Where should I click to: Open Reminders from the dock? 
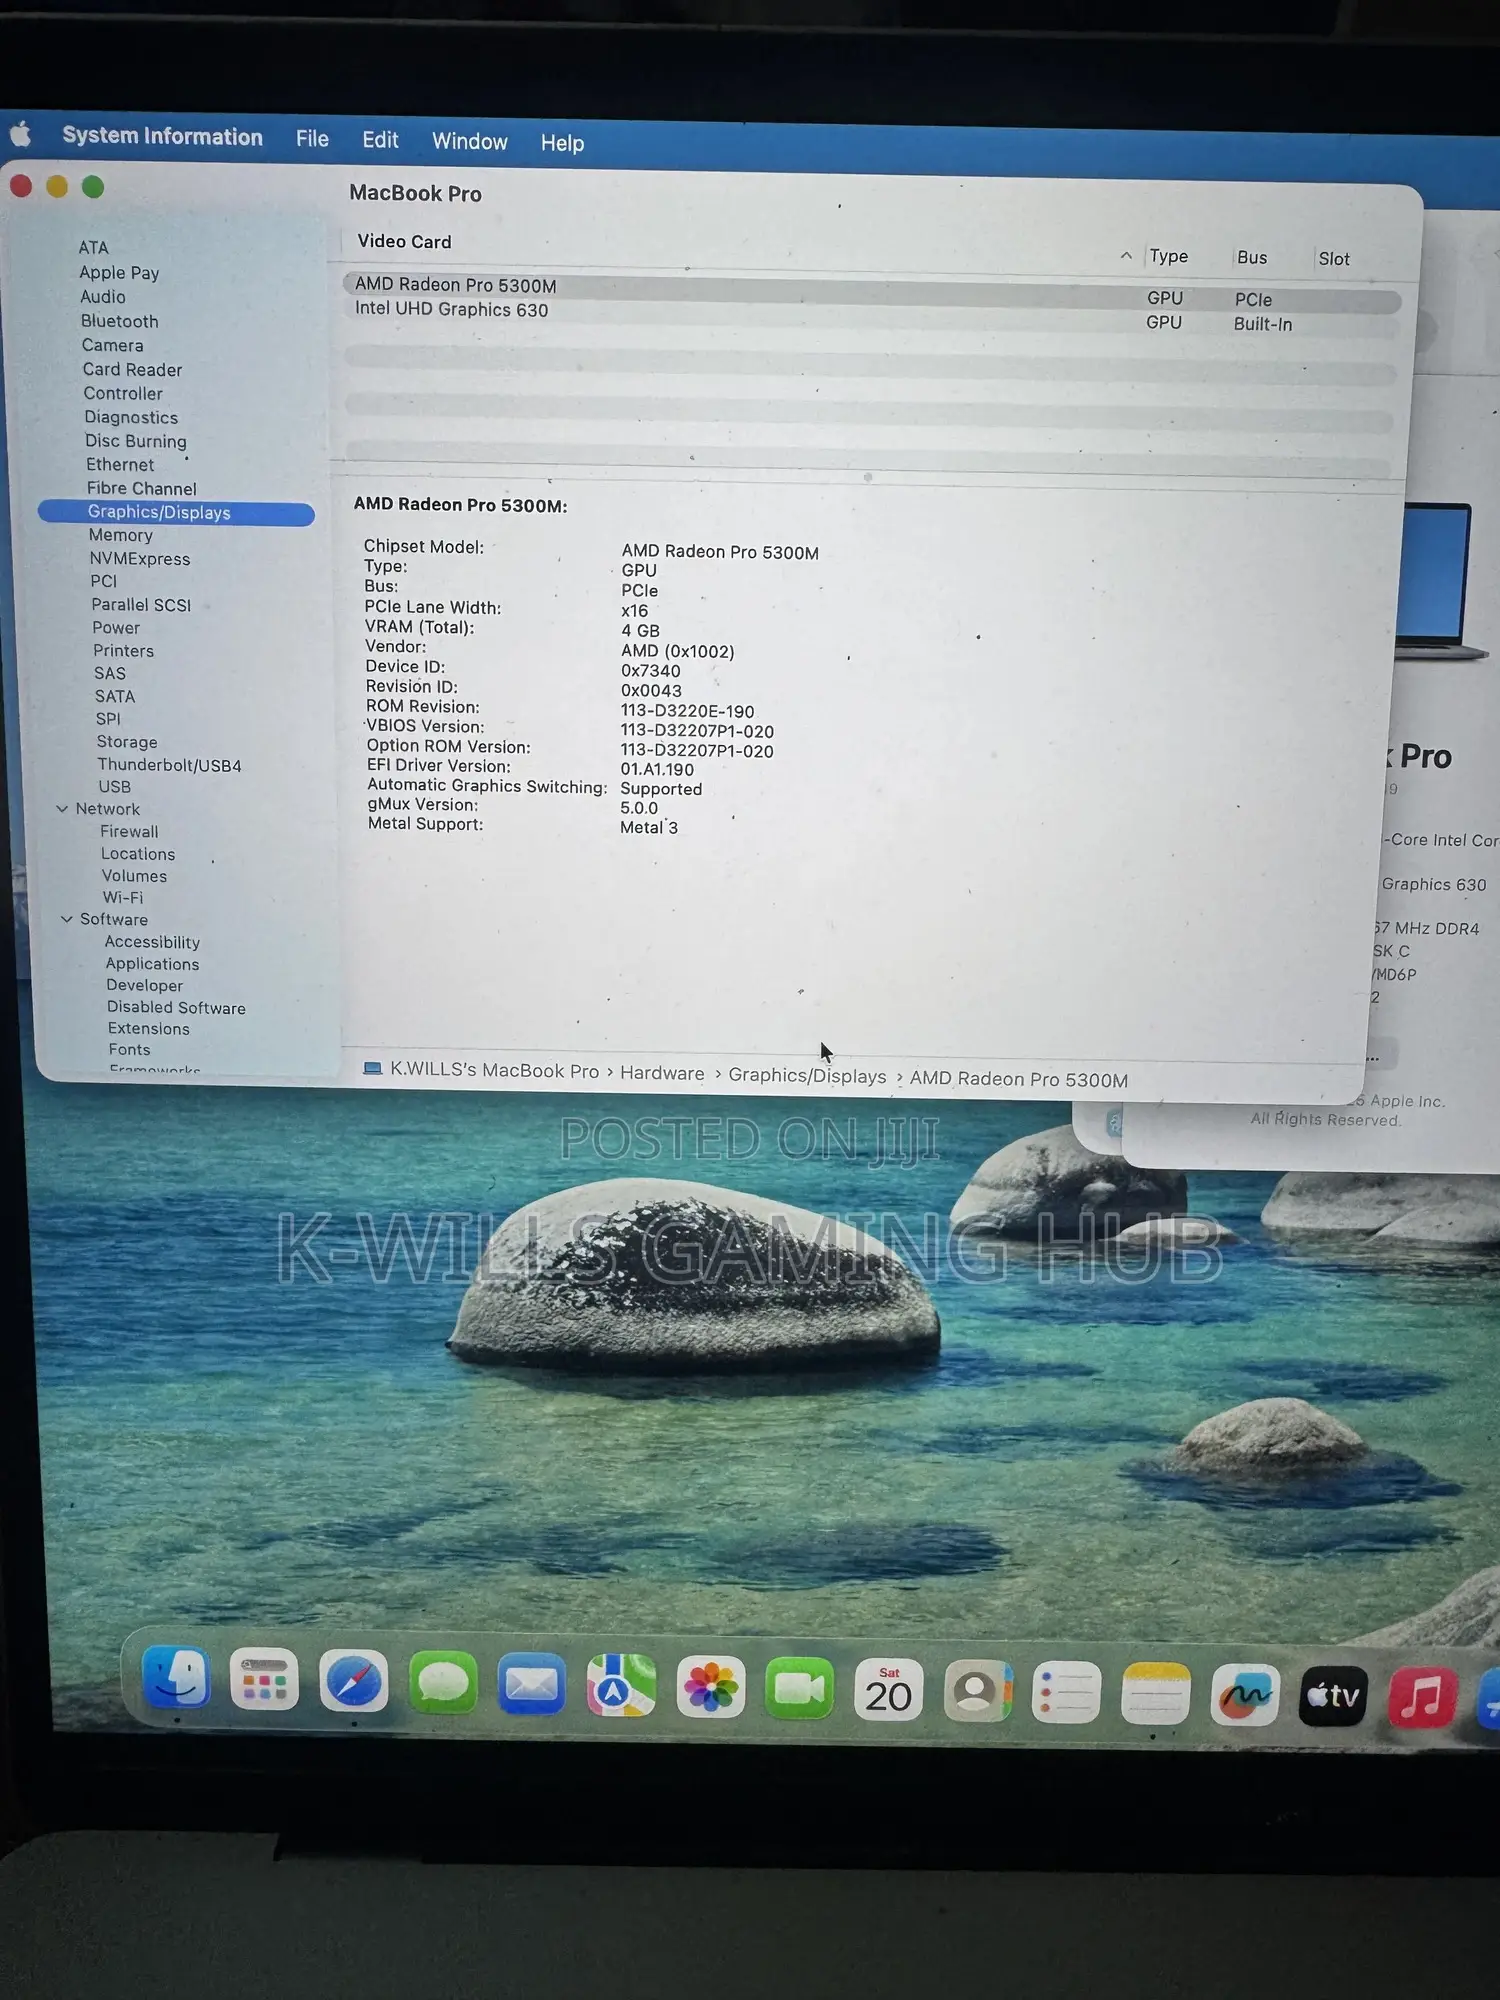[1066, 1694]
